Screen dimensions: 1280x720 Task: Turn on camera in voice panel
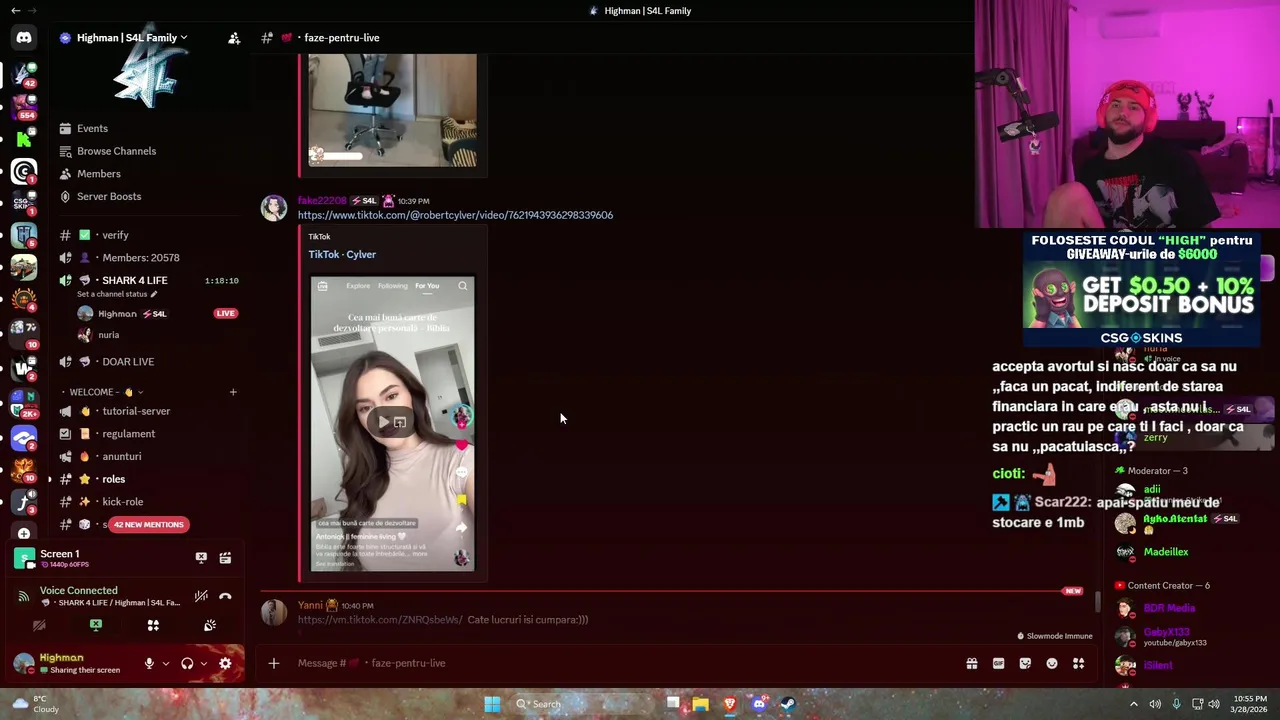click(x=39, y=625)
